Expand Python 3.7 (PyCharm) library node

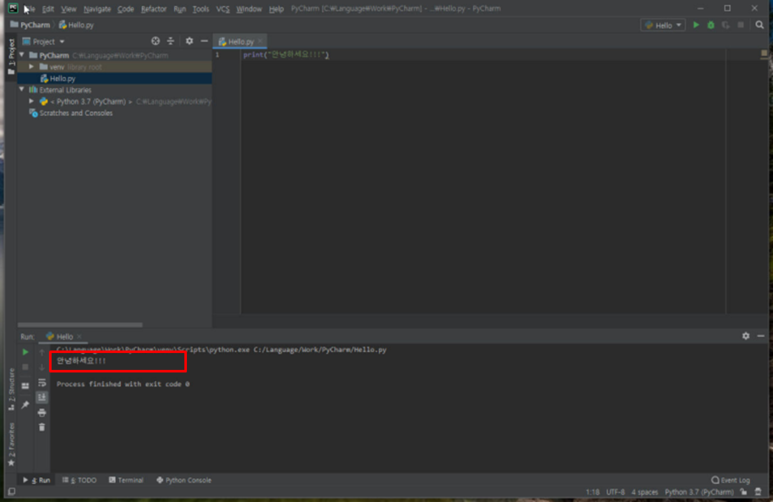click(32, 101)
